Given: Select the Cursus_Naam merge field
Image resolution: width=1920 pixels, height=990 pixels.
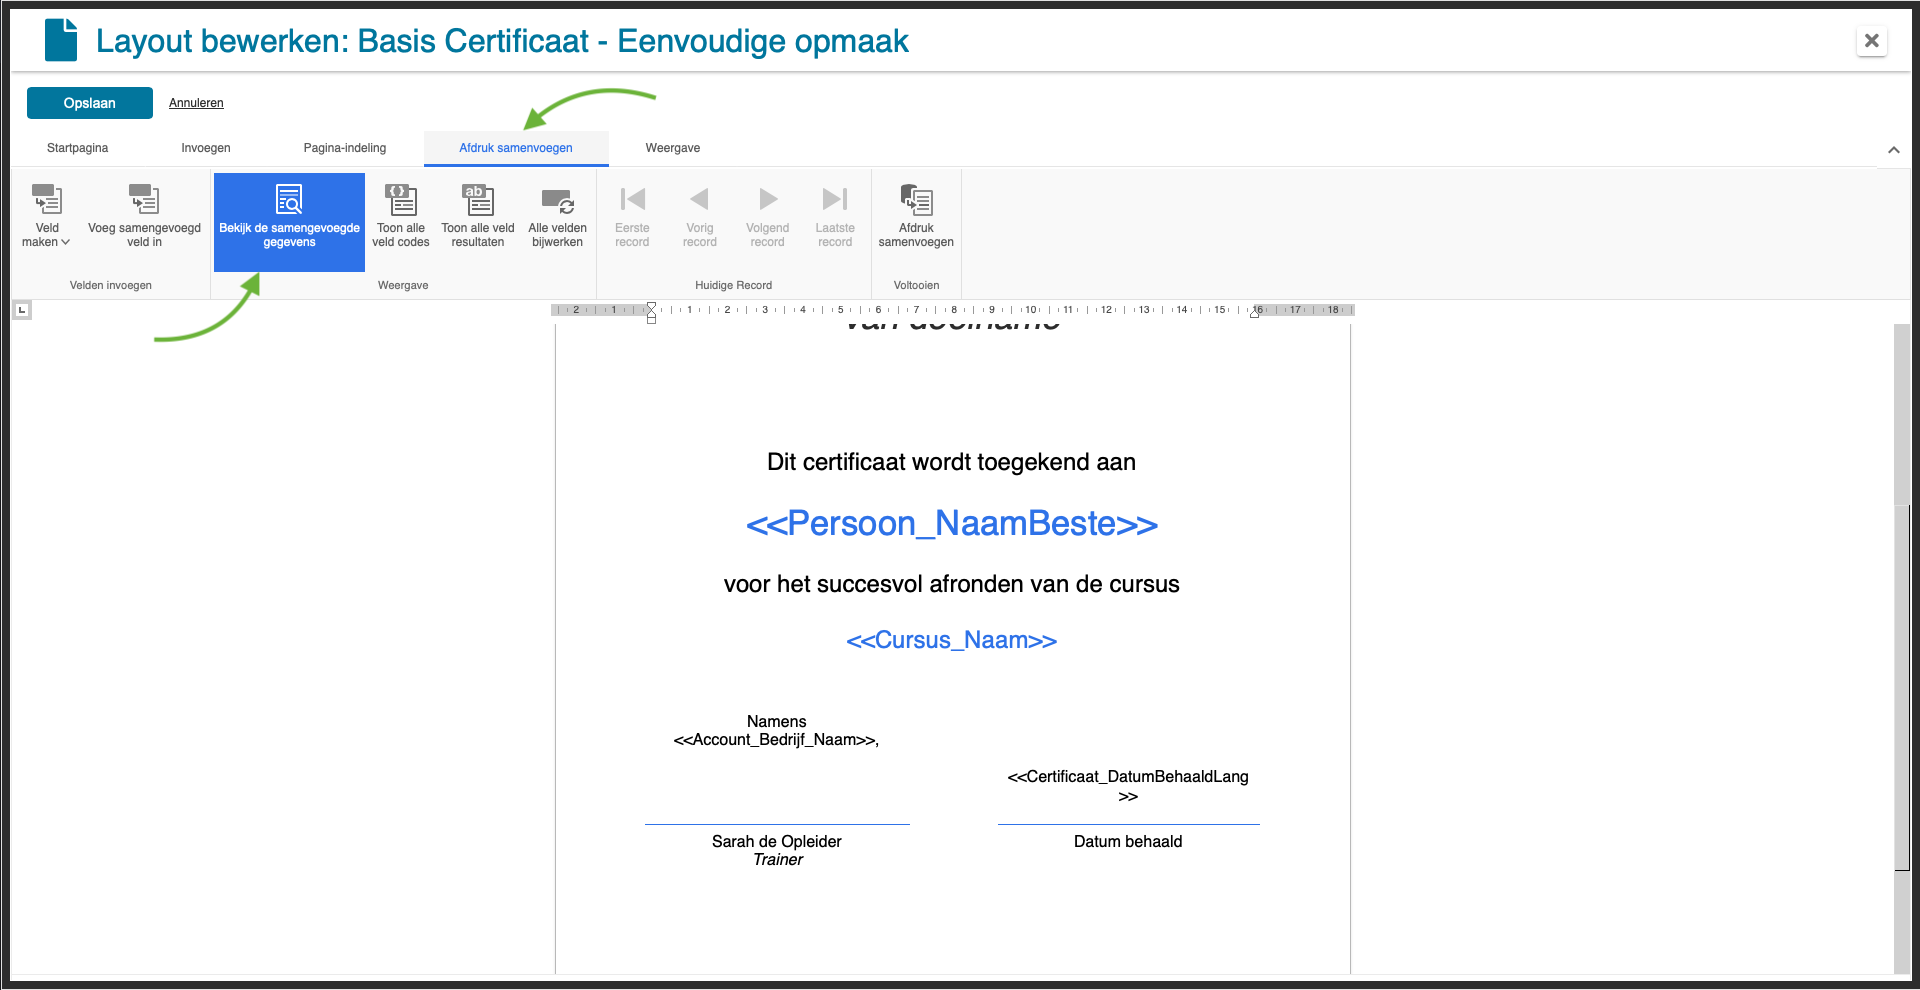Looking at the screenshot, I should pyautogui.click(x=951, y=640).
